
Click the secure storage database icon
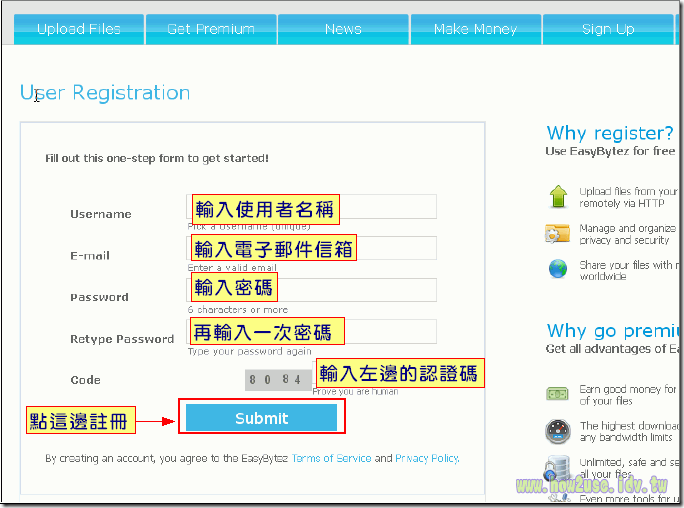557,468
